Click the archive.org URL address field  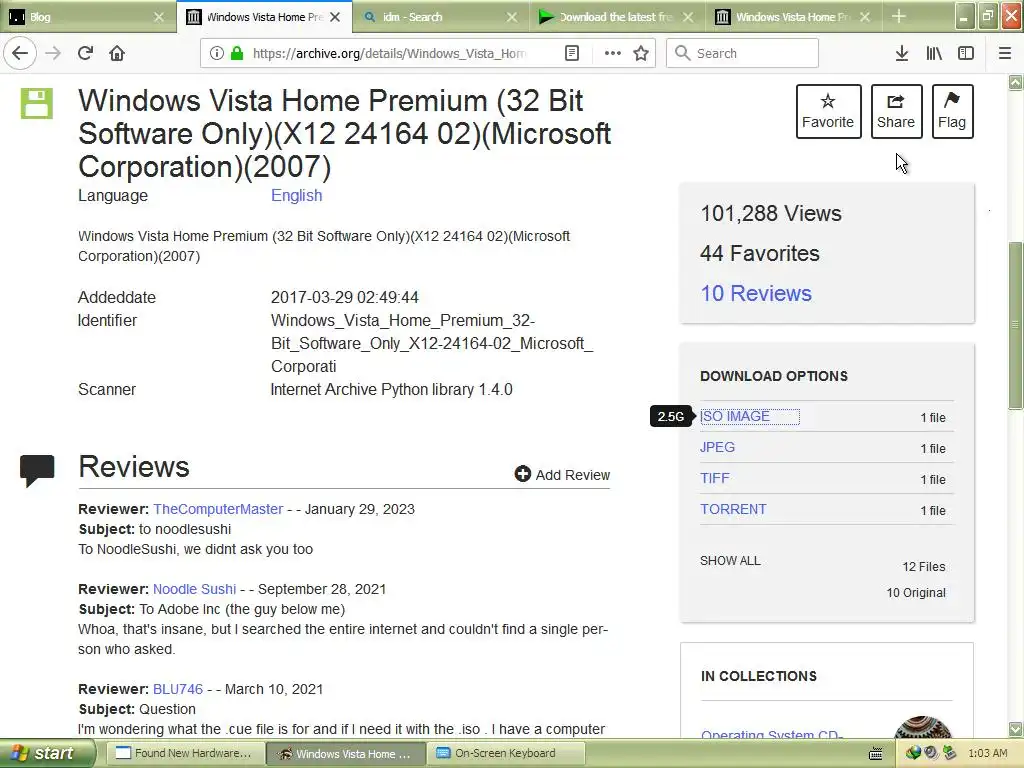point(389,53)
